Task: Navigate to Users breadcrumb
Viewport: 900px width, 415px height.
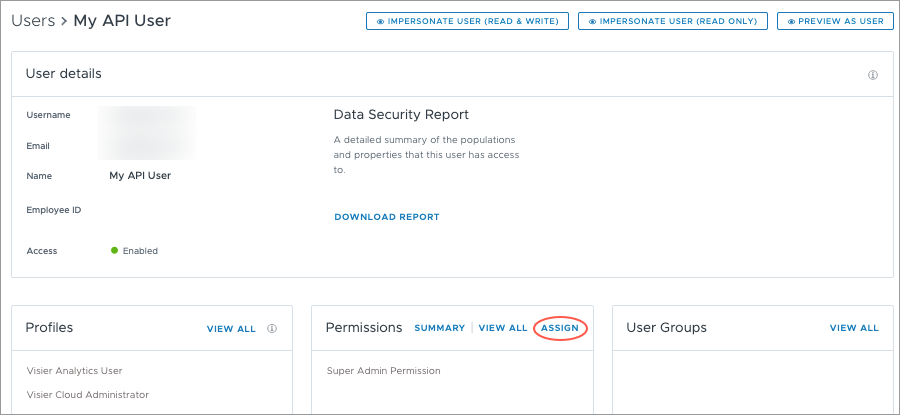Action: (x=33, y=21)
